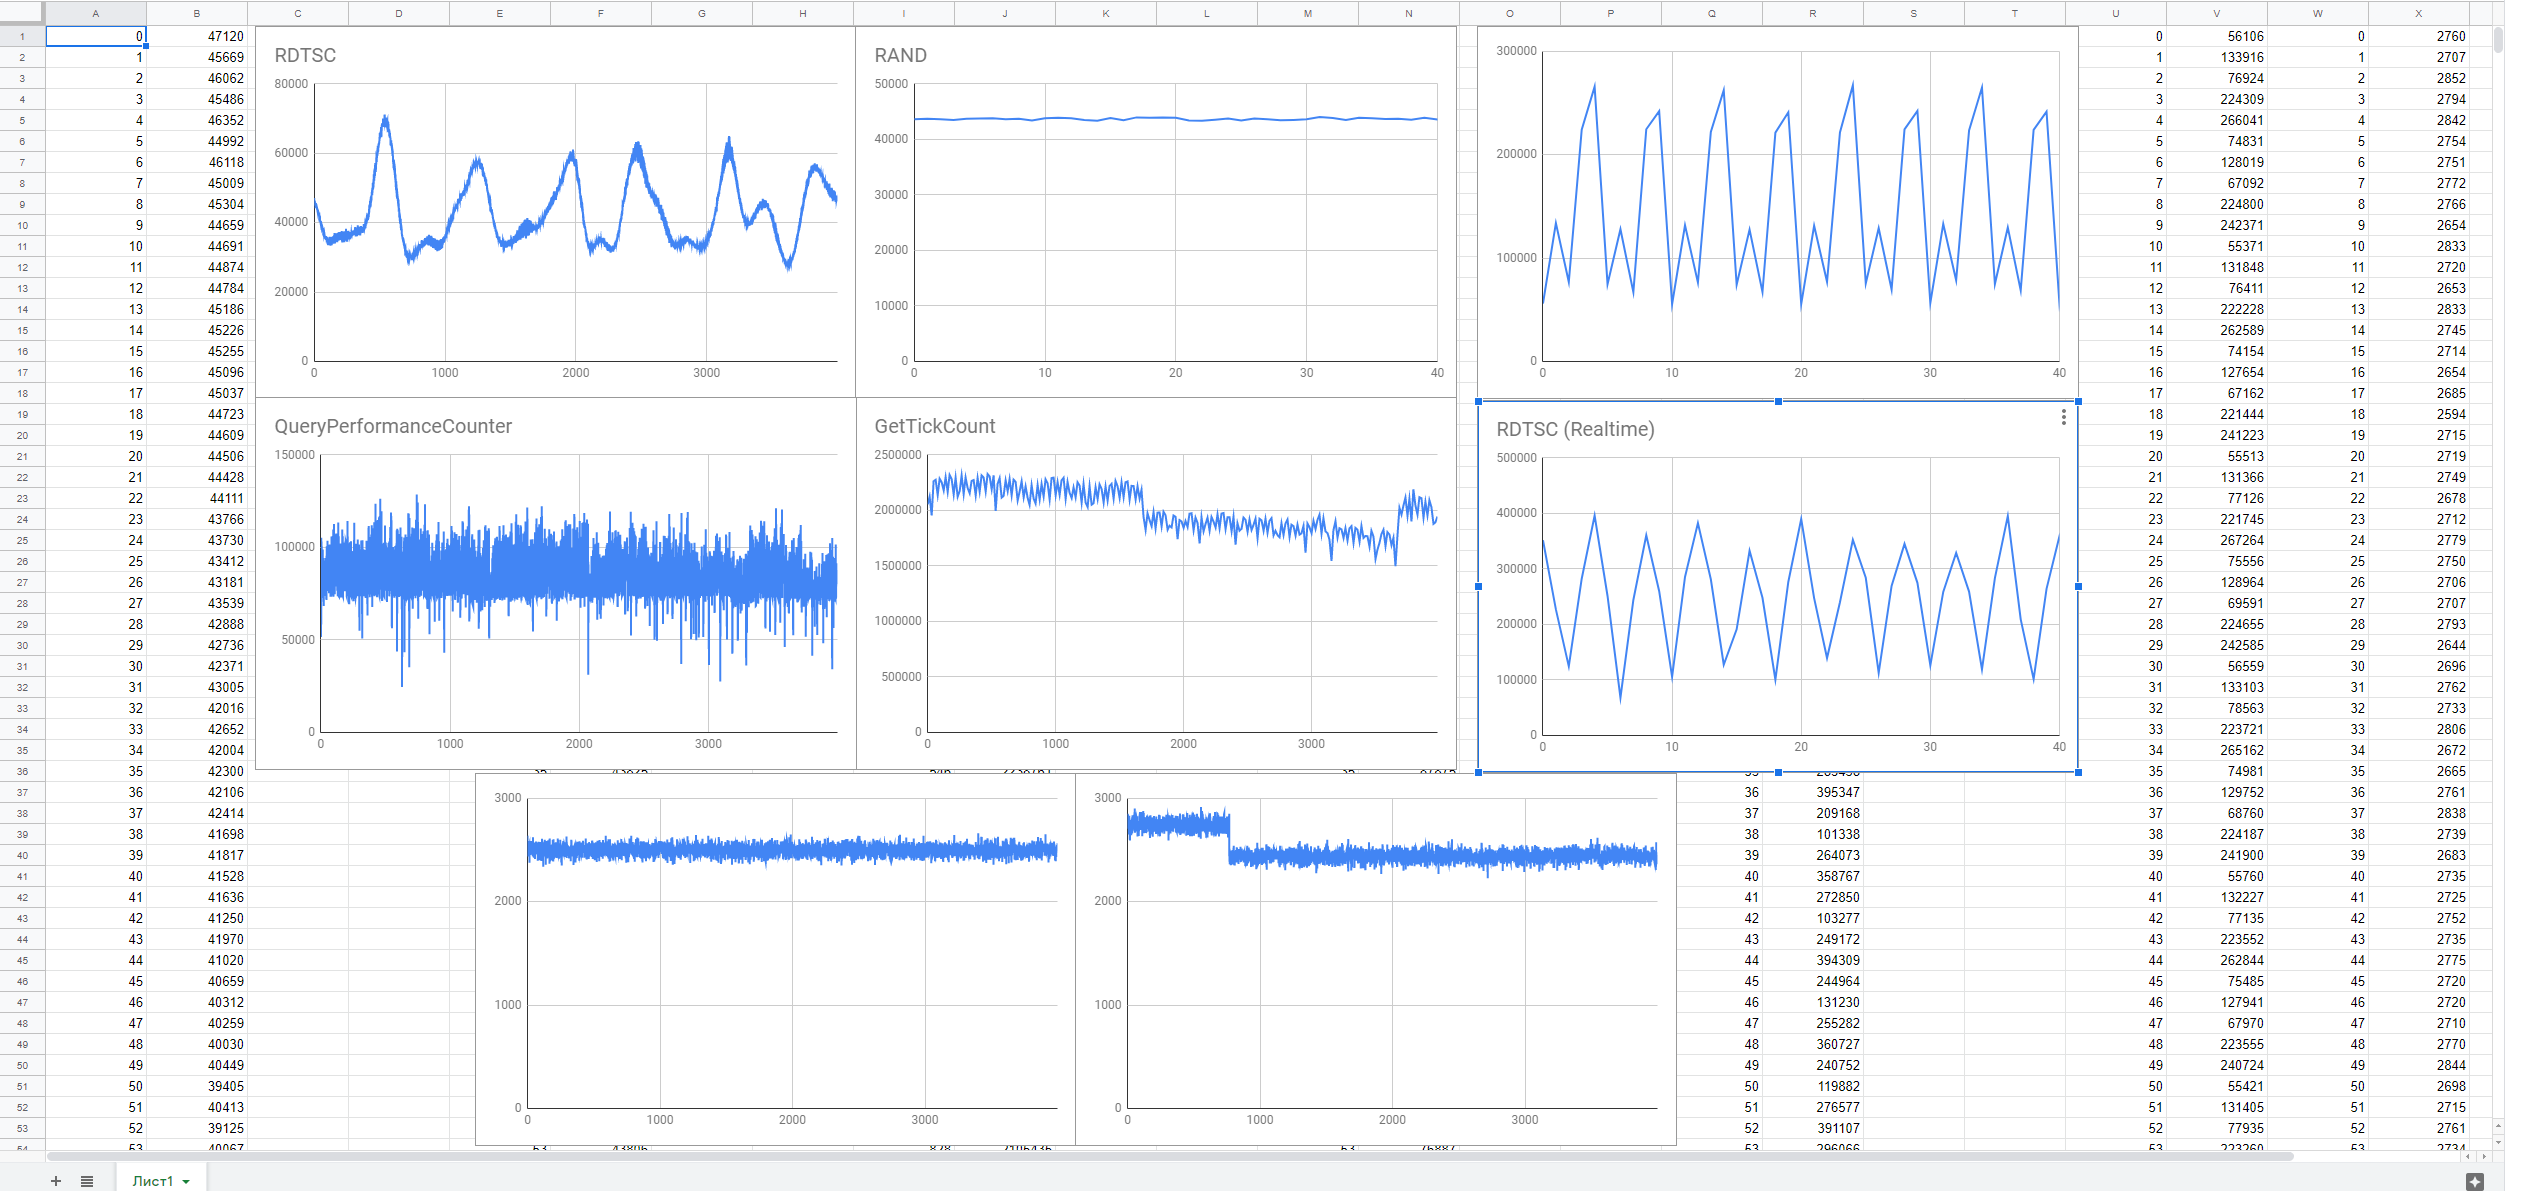Image resolution: width=2523 pixels, height=1191 pixels.
Task: Click the scroll left arrow
Action: click(x=2468, y=1156)
